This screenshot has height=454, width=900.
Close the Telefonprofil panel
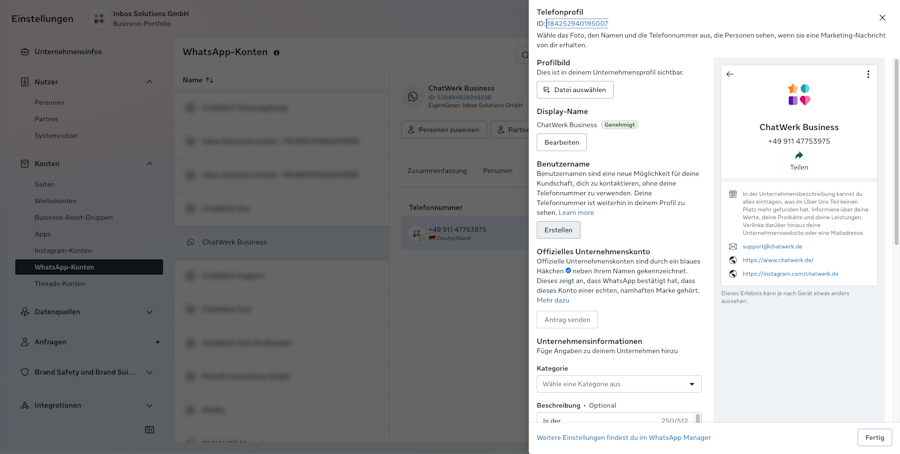point(882,18)
